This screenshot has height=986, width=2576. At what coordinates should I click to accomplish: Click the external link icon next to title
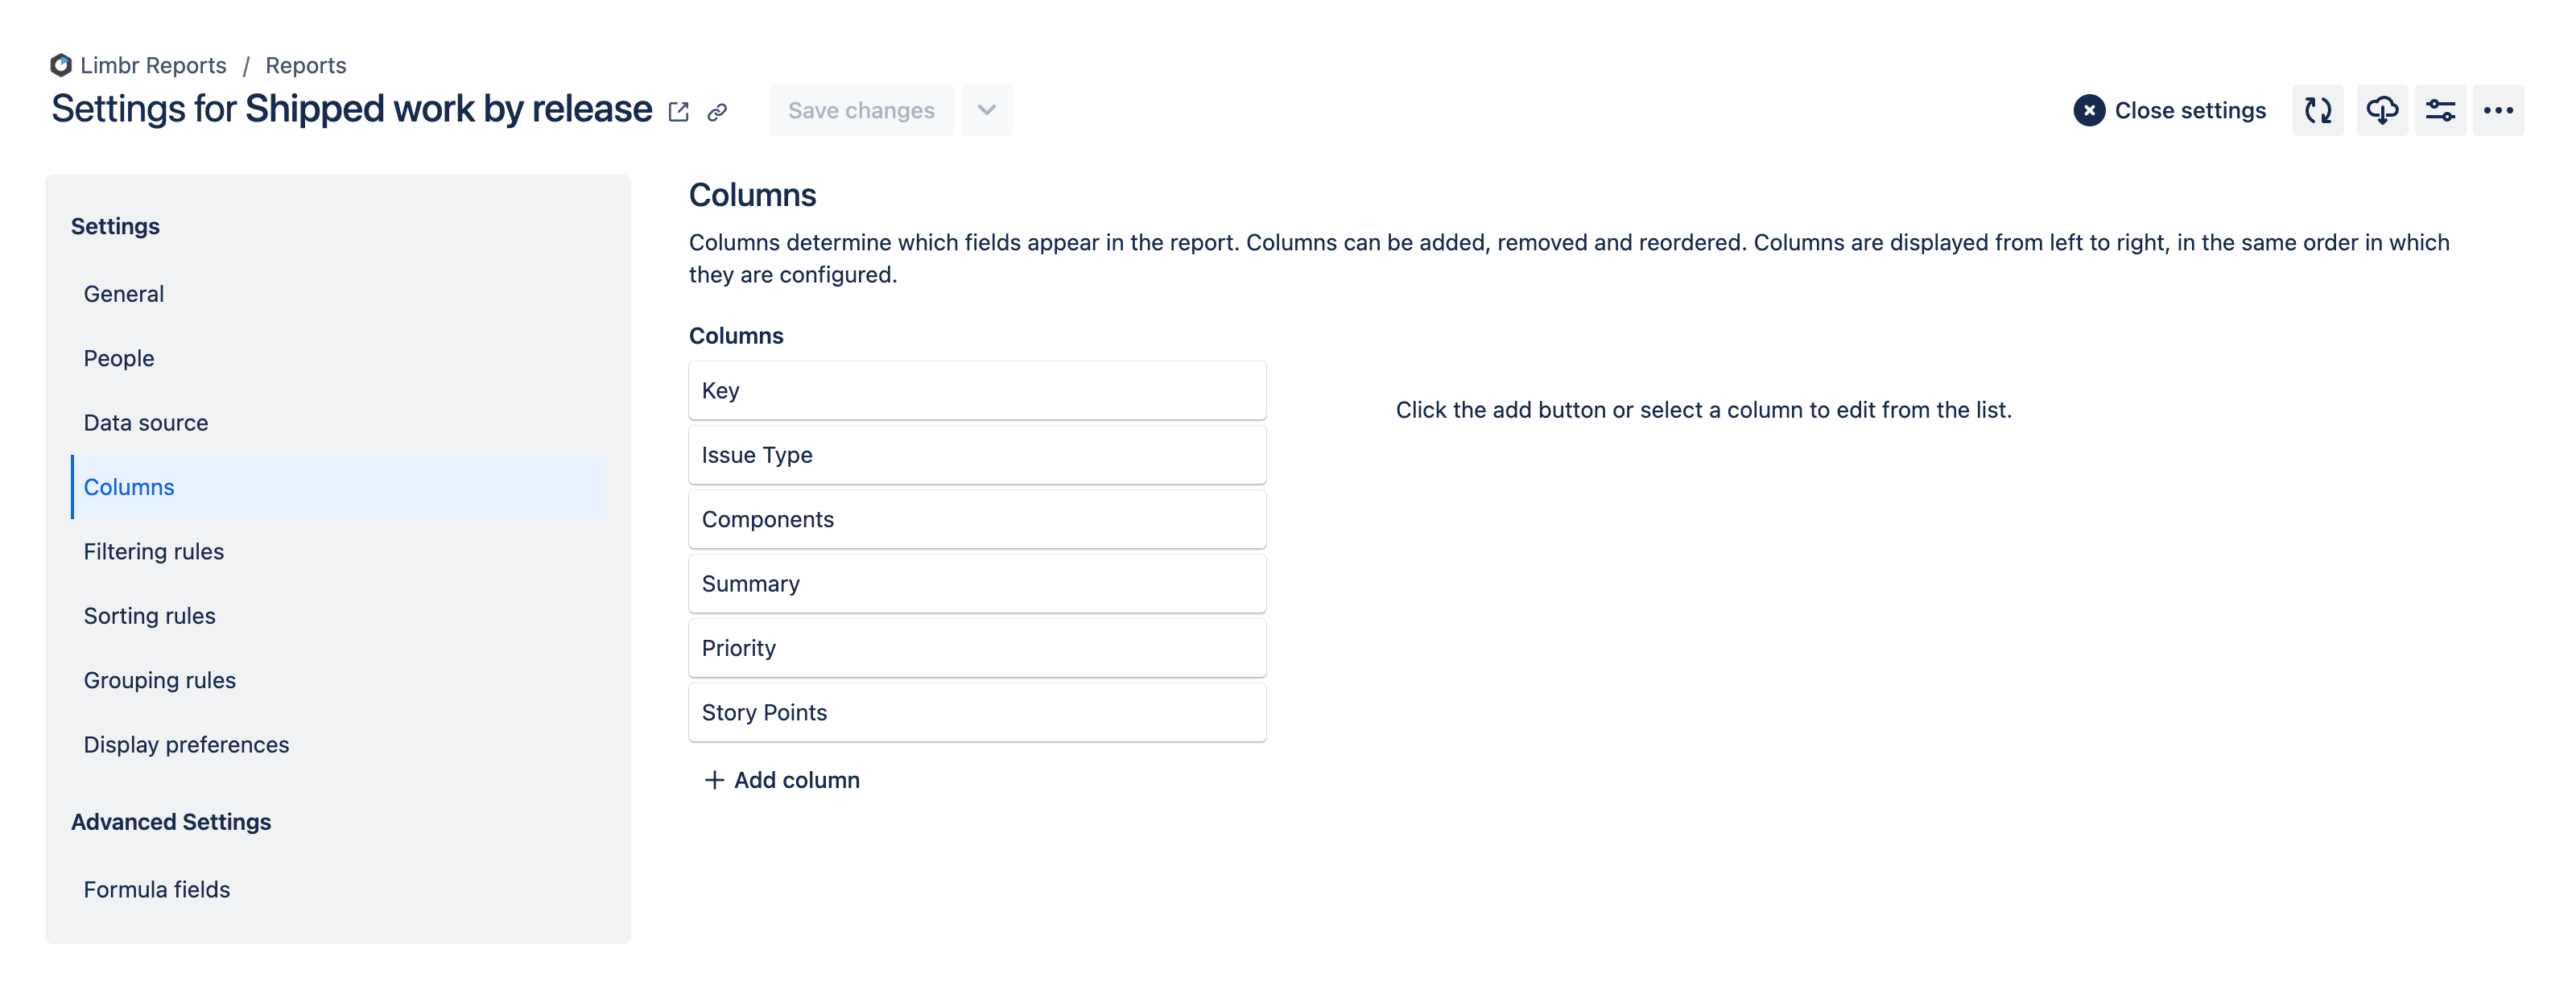[x=680, y=112]
